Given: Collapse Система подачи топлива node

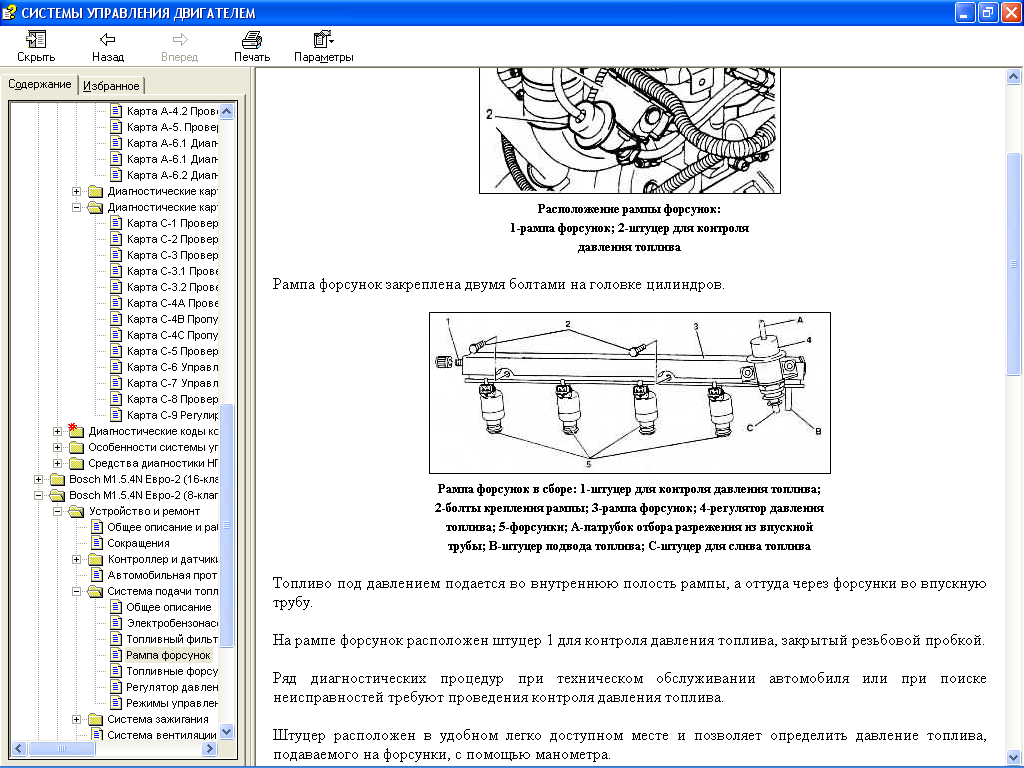Looking at the screenshot, I should (76, 591).
